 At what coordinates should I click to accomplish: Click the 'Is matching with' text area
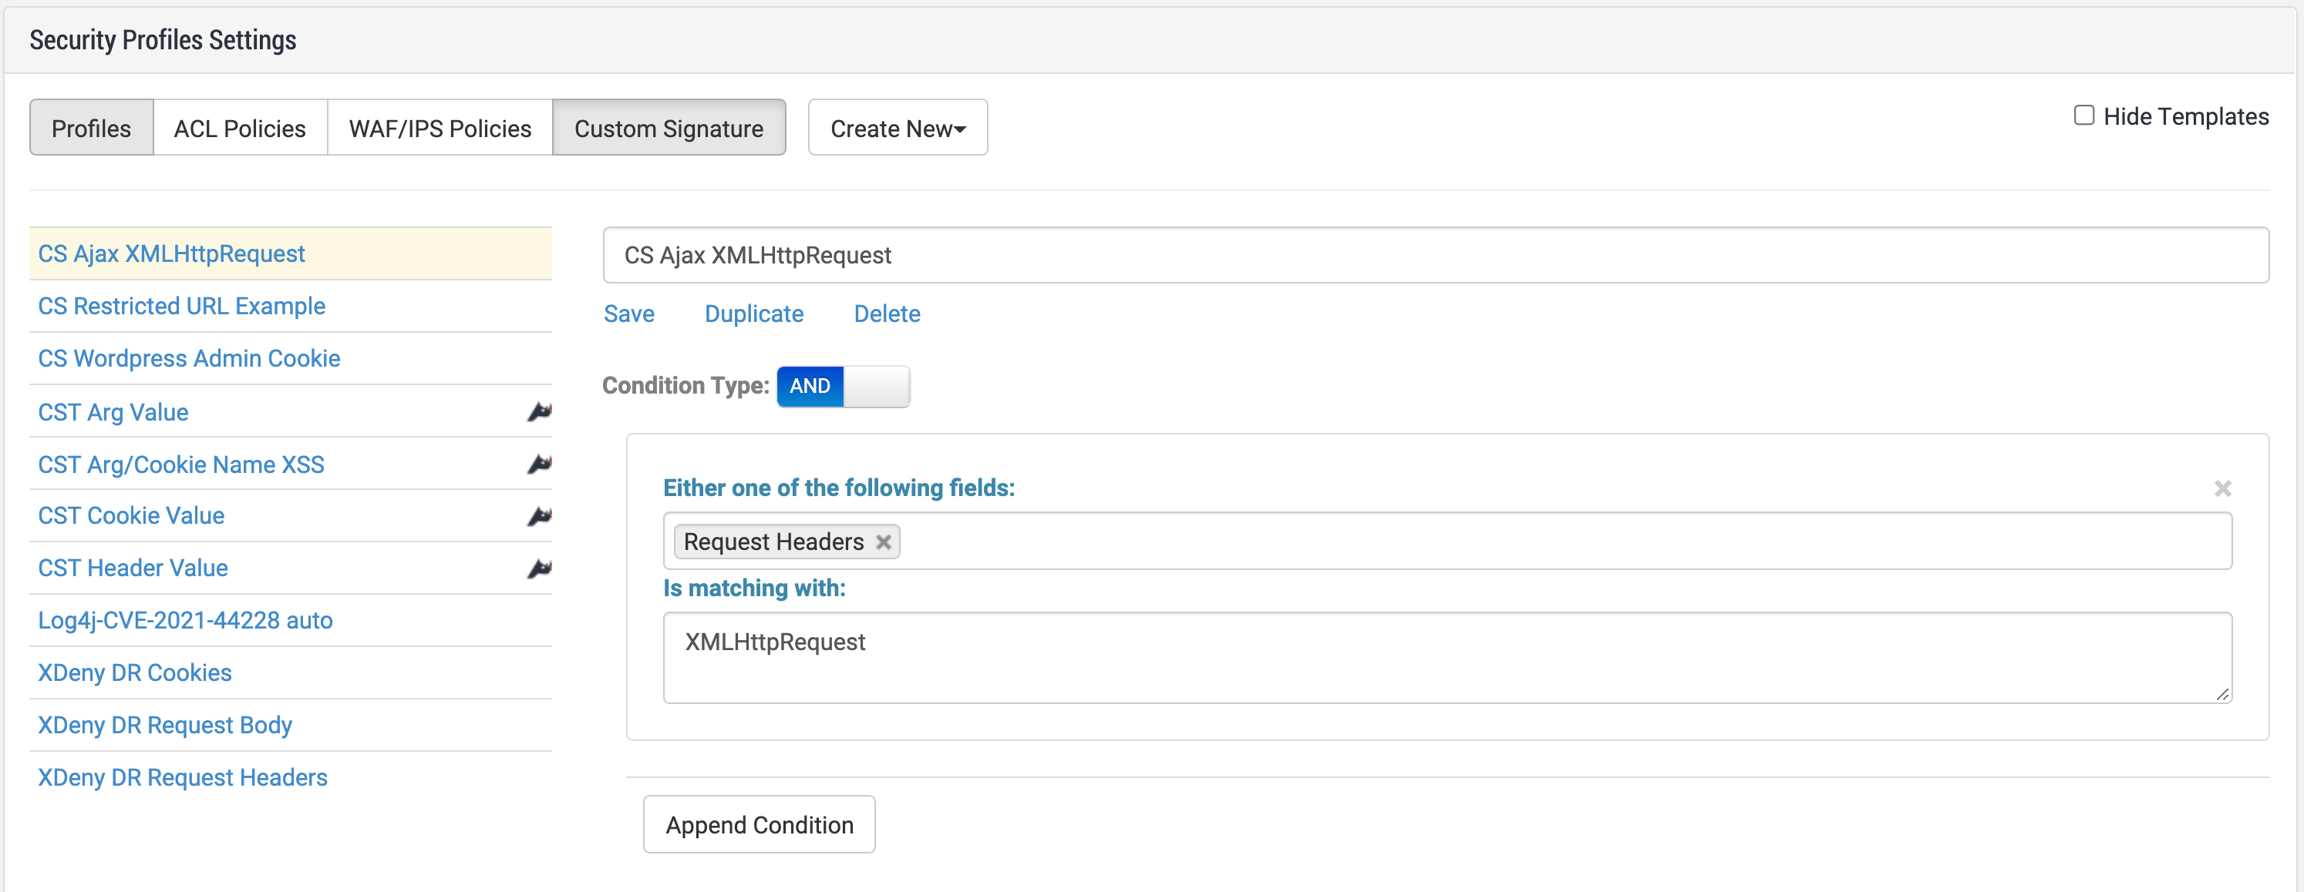point(1446,657)
